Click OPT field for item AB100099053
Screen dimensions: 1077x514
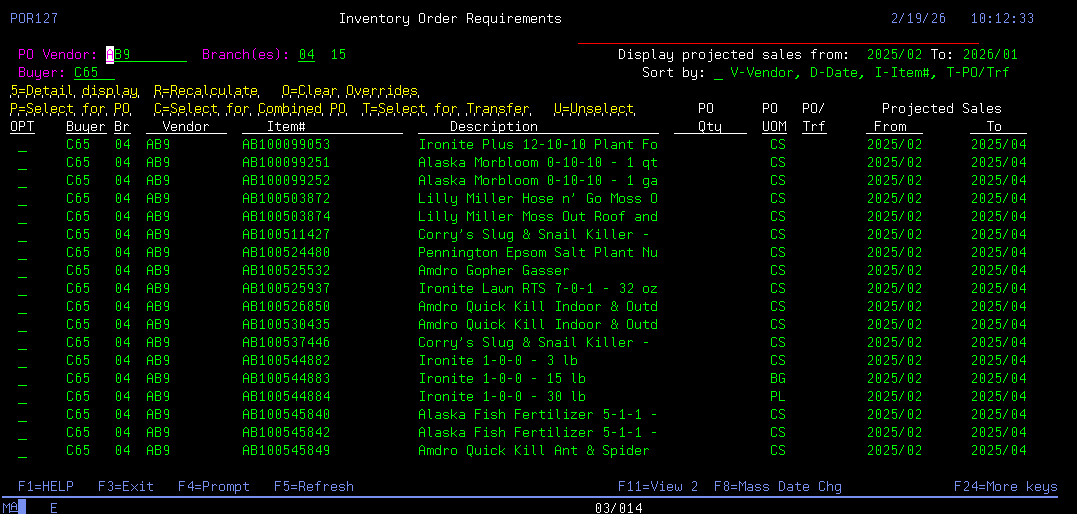coord(22,145)
